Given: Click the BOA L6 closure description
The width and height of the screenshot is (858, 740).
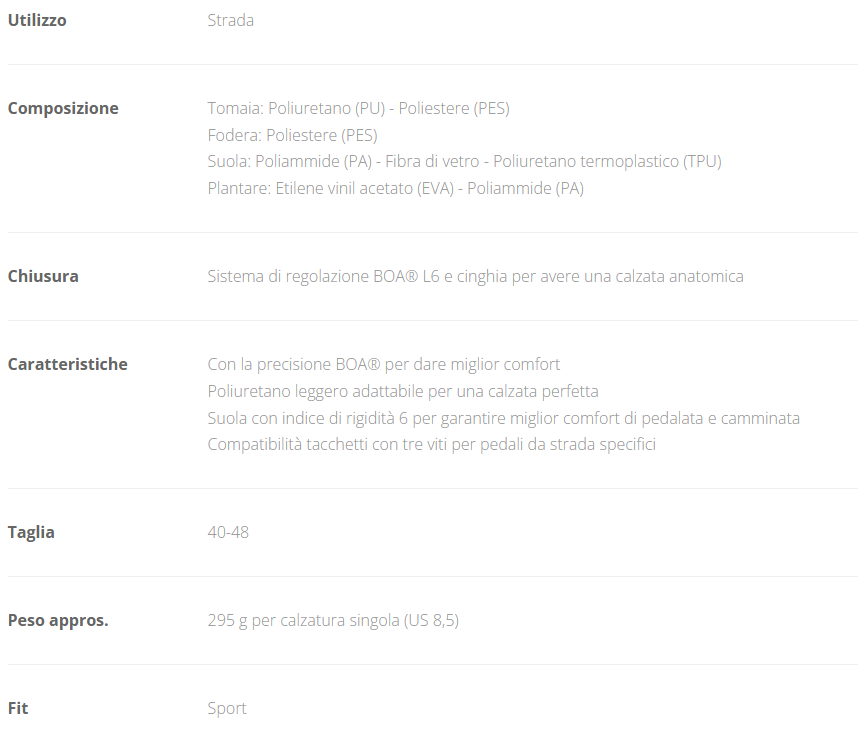Looking at the screenshot, I should pyautogui.click(x=475, y=276).
